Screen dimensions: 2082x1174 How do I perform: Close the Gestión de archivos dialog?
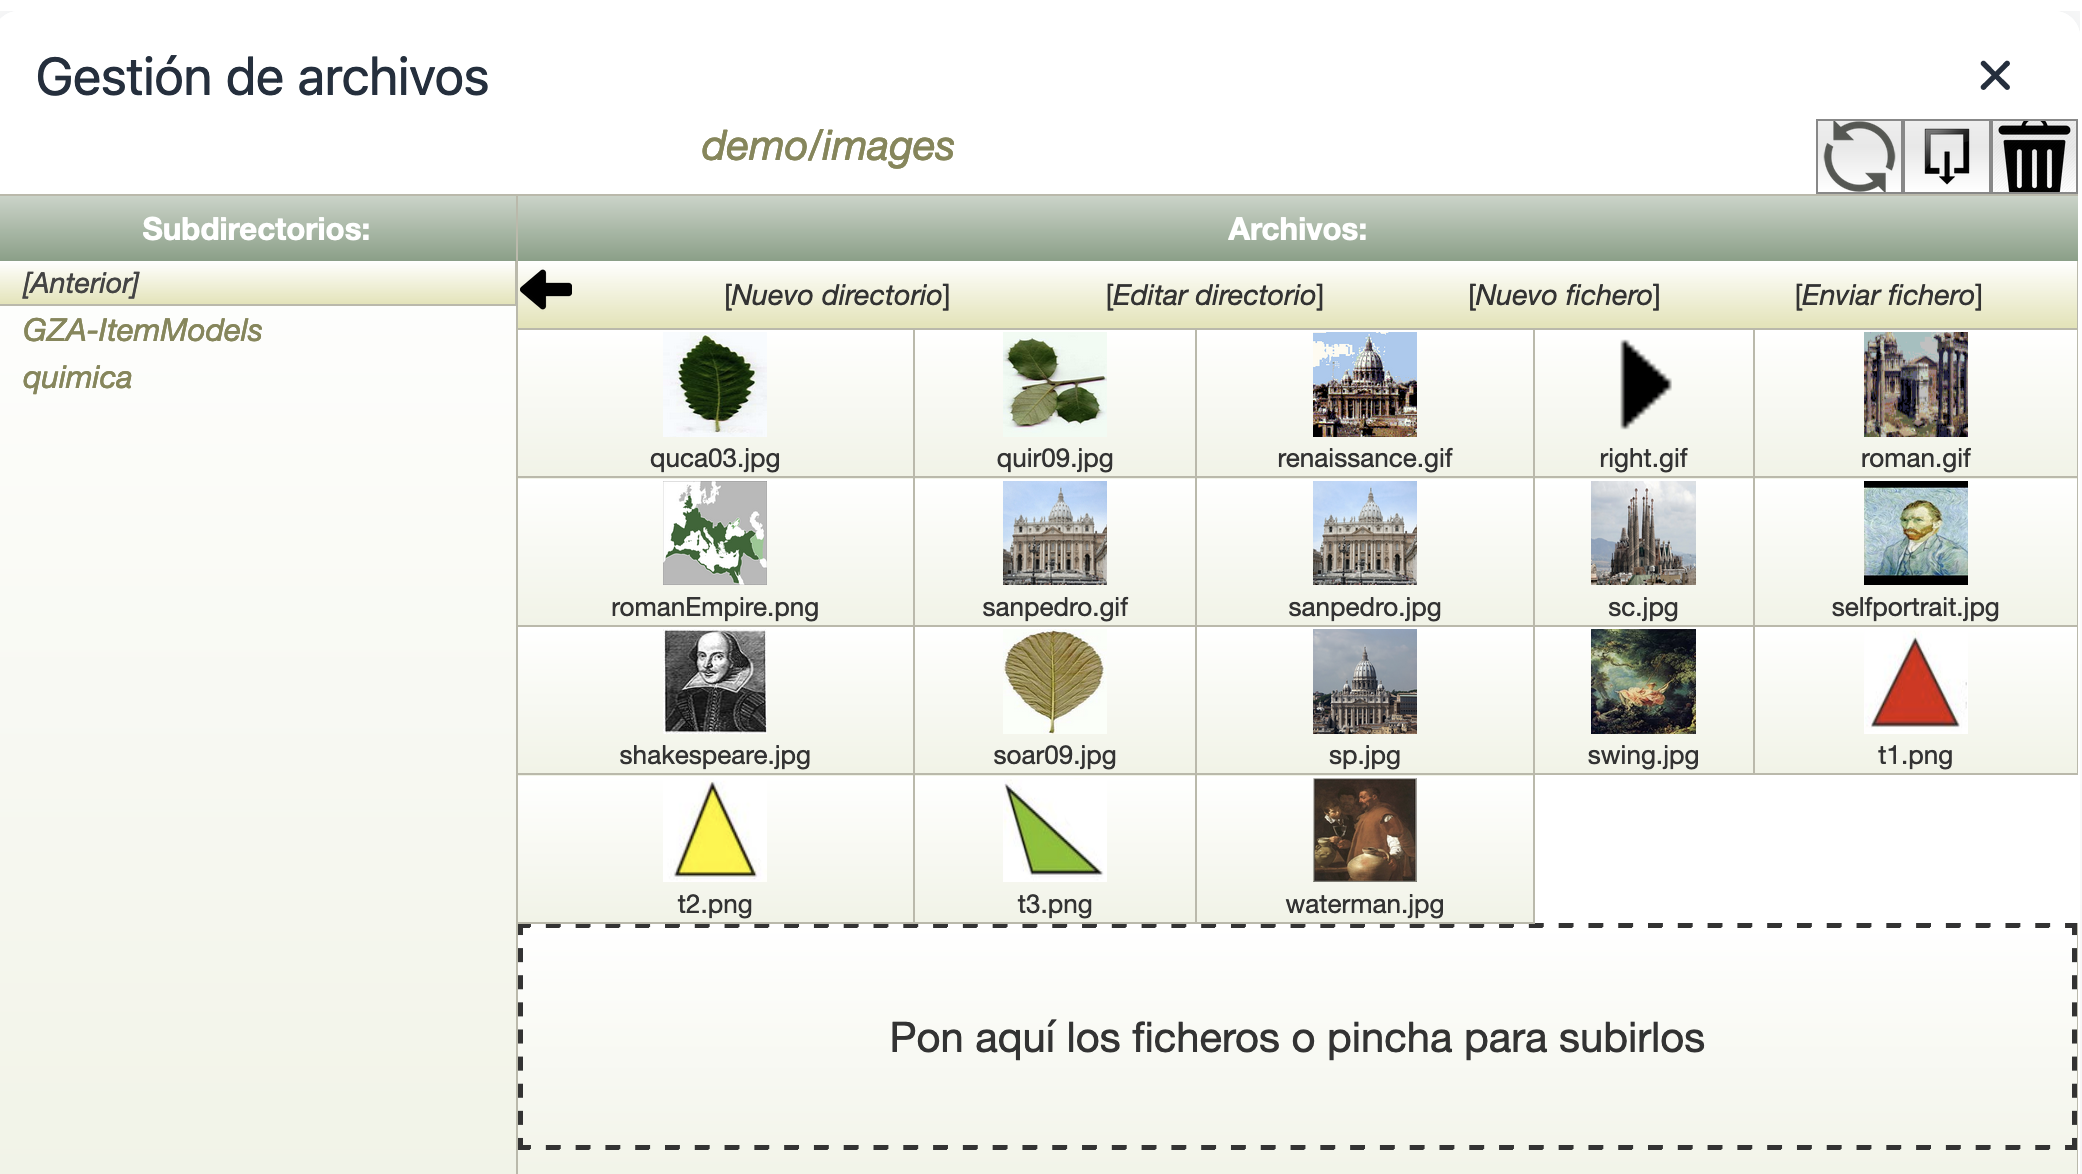(1994, 75)
